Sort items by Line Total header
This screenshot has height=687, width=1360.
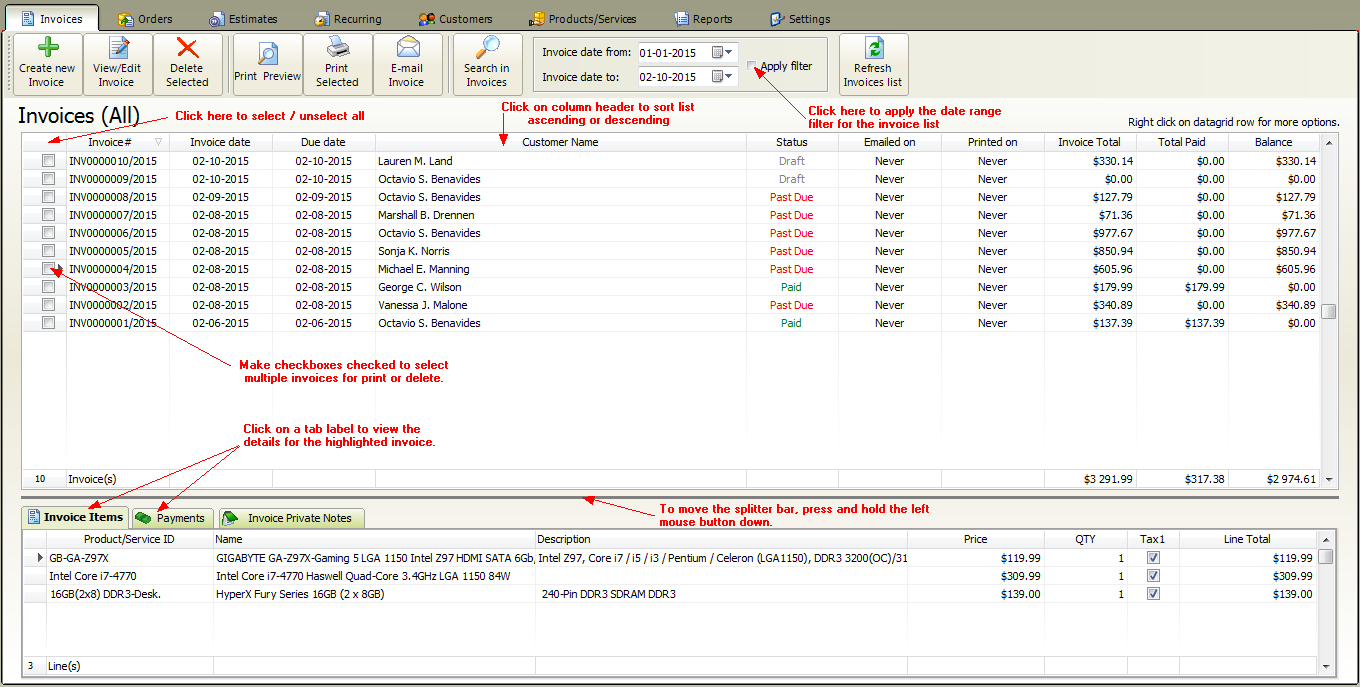(x=1247, y=539)
